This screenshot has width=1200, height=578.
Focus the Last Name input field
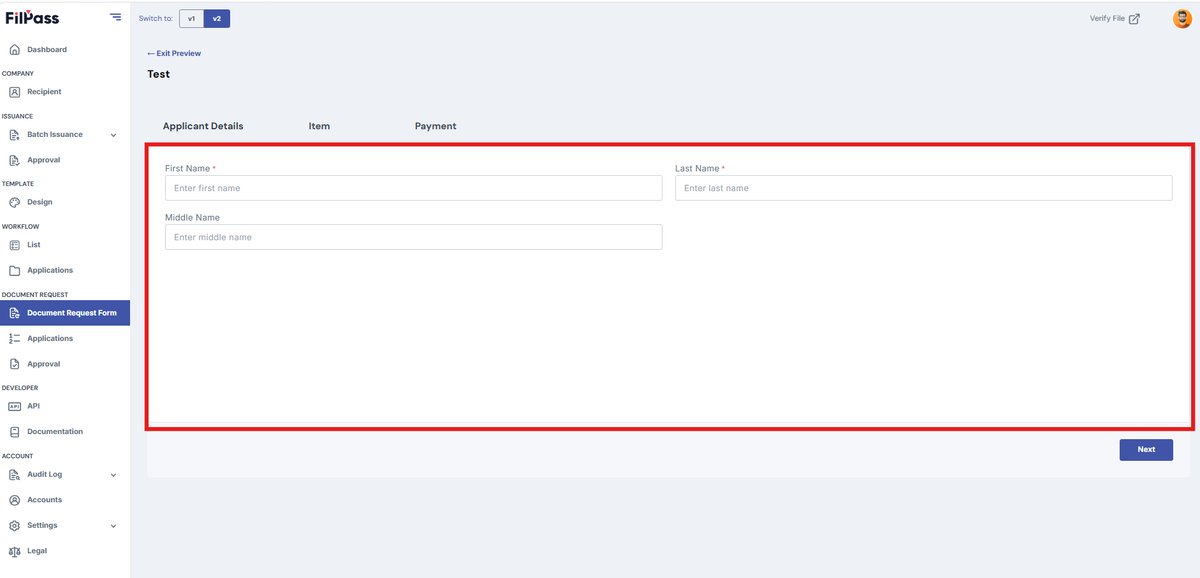tap(923, 188)
